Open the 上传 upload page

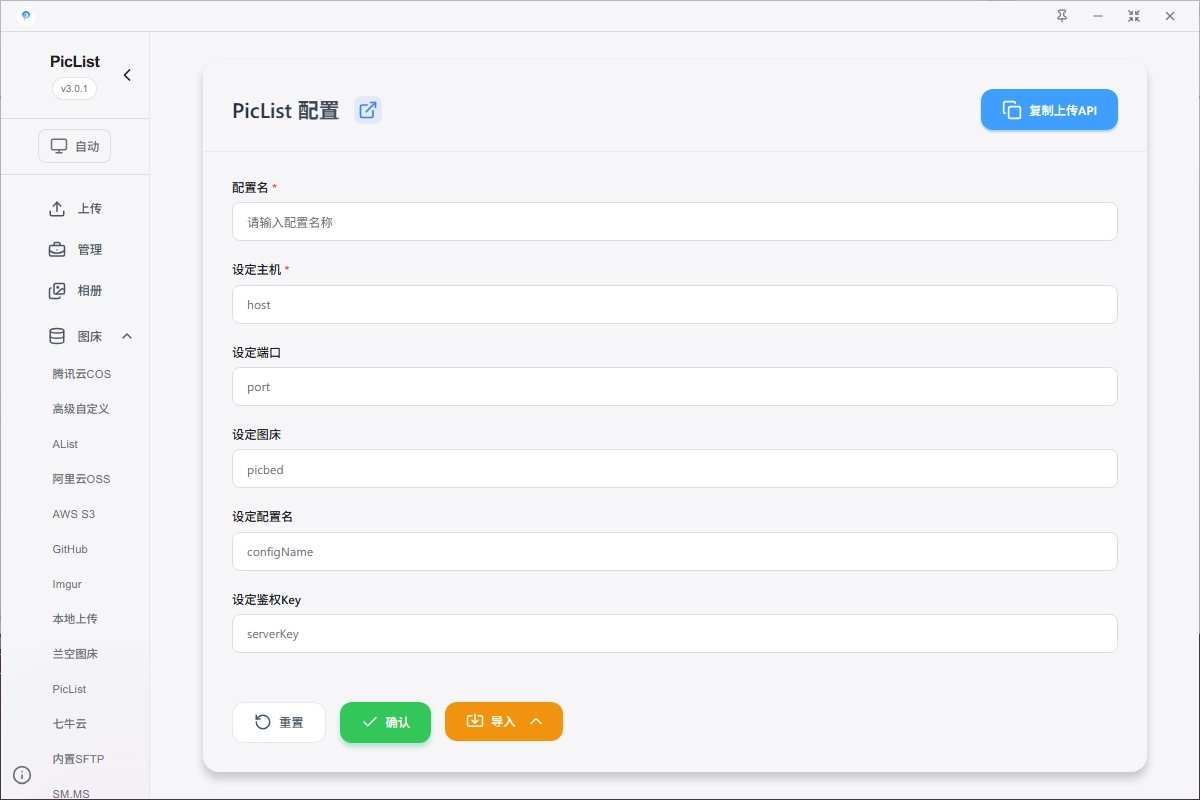point(75,209)
